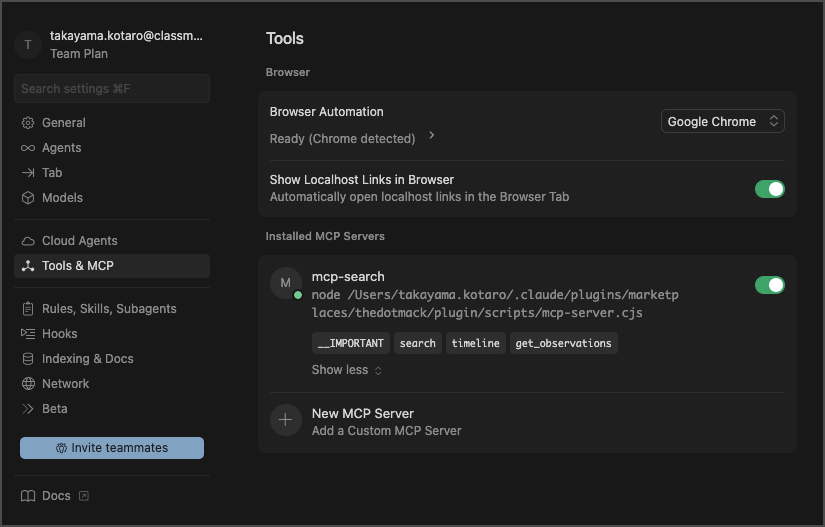Click the Indexing & Docs database icon
825x527 pixels.
pos(28,359)
